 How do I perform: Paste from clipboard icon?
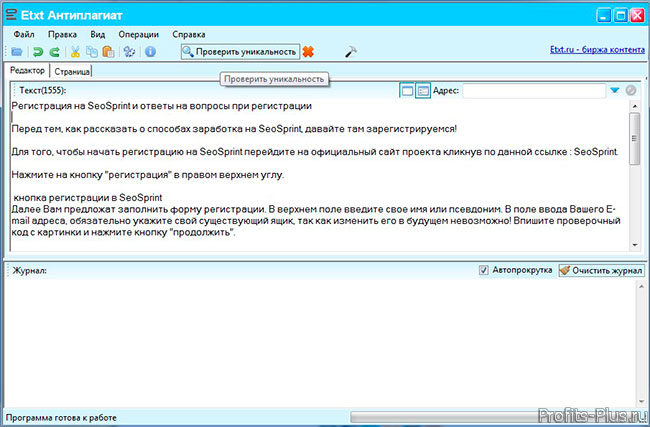108,52
